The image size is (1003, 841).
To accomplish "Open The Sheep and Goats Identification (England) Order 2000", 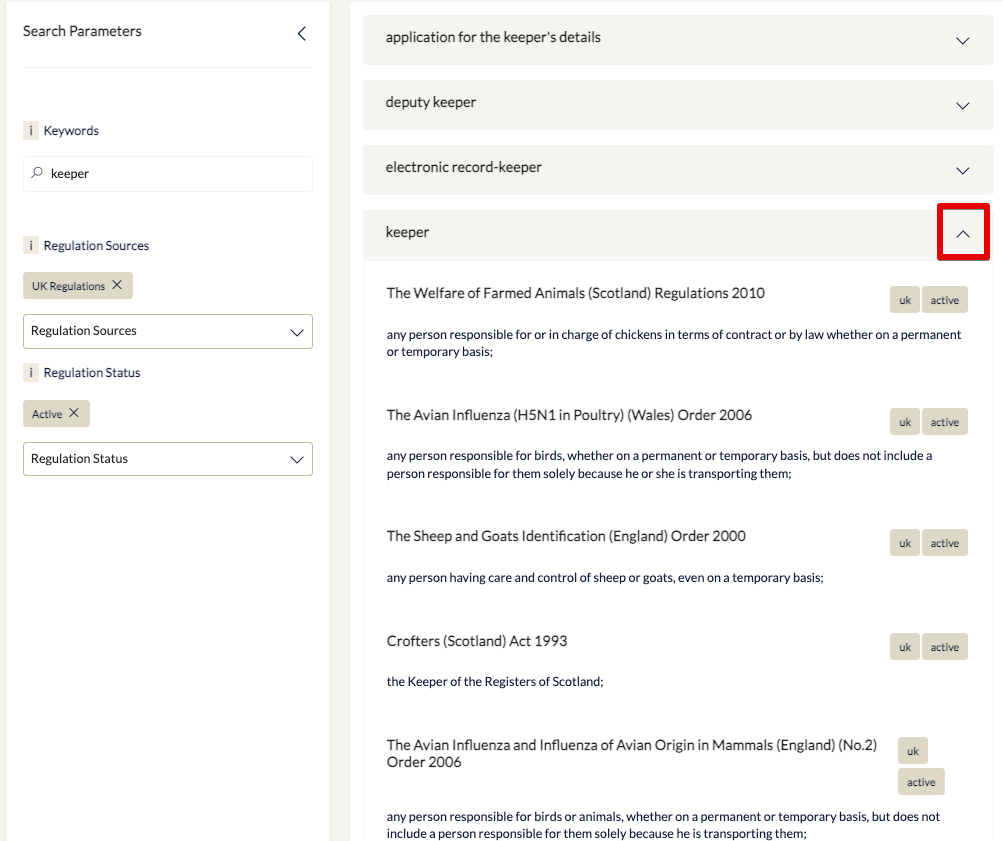I will (x=566, y=536).
